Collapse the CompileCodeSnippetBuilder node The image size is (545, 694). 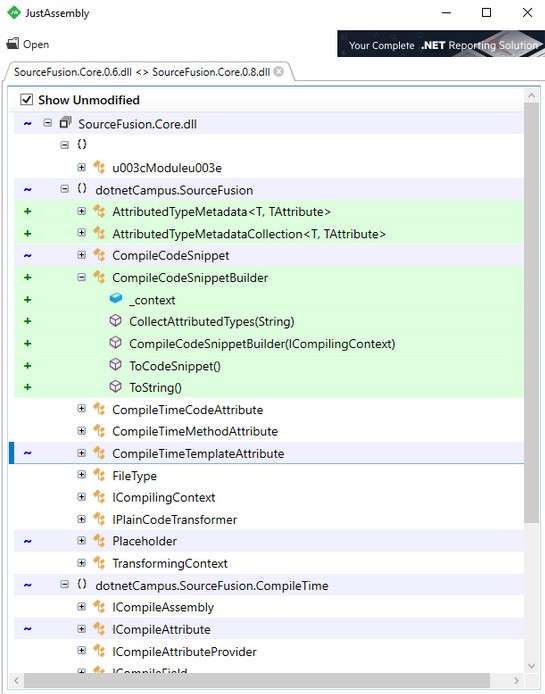(81, 277)
